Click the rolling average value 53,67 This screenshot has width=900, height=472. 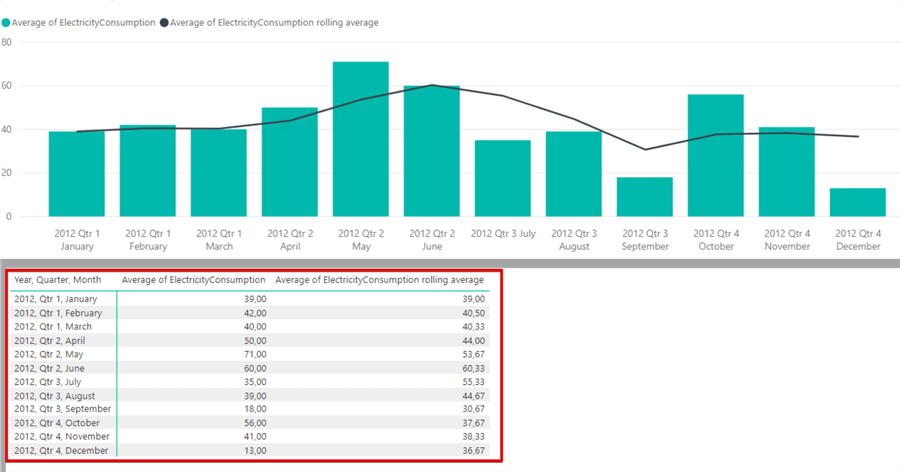pyautogui.click(x=474, y=354)
